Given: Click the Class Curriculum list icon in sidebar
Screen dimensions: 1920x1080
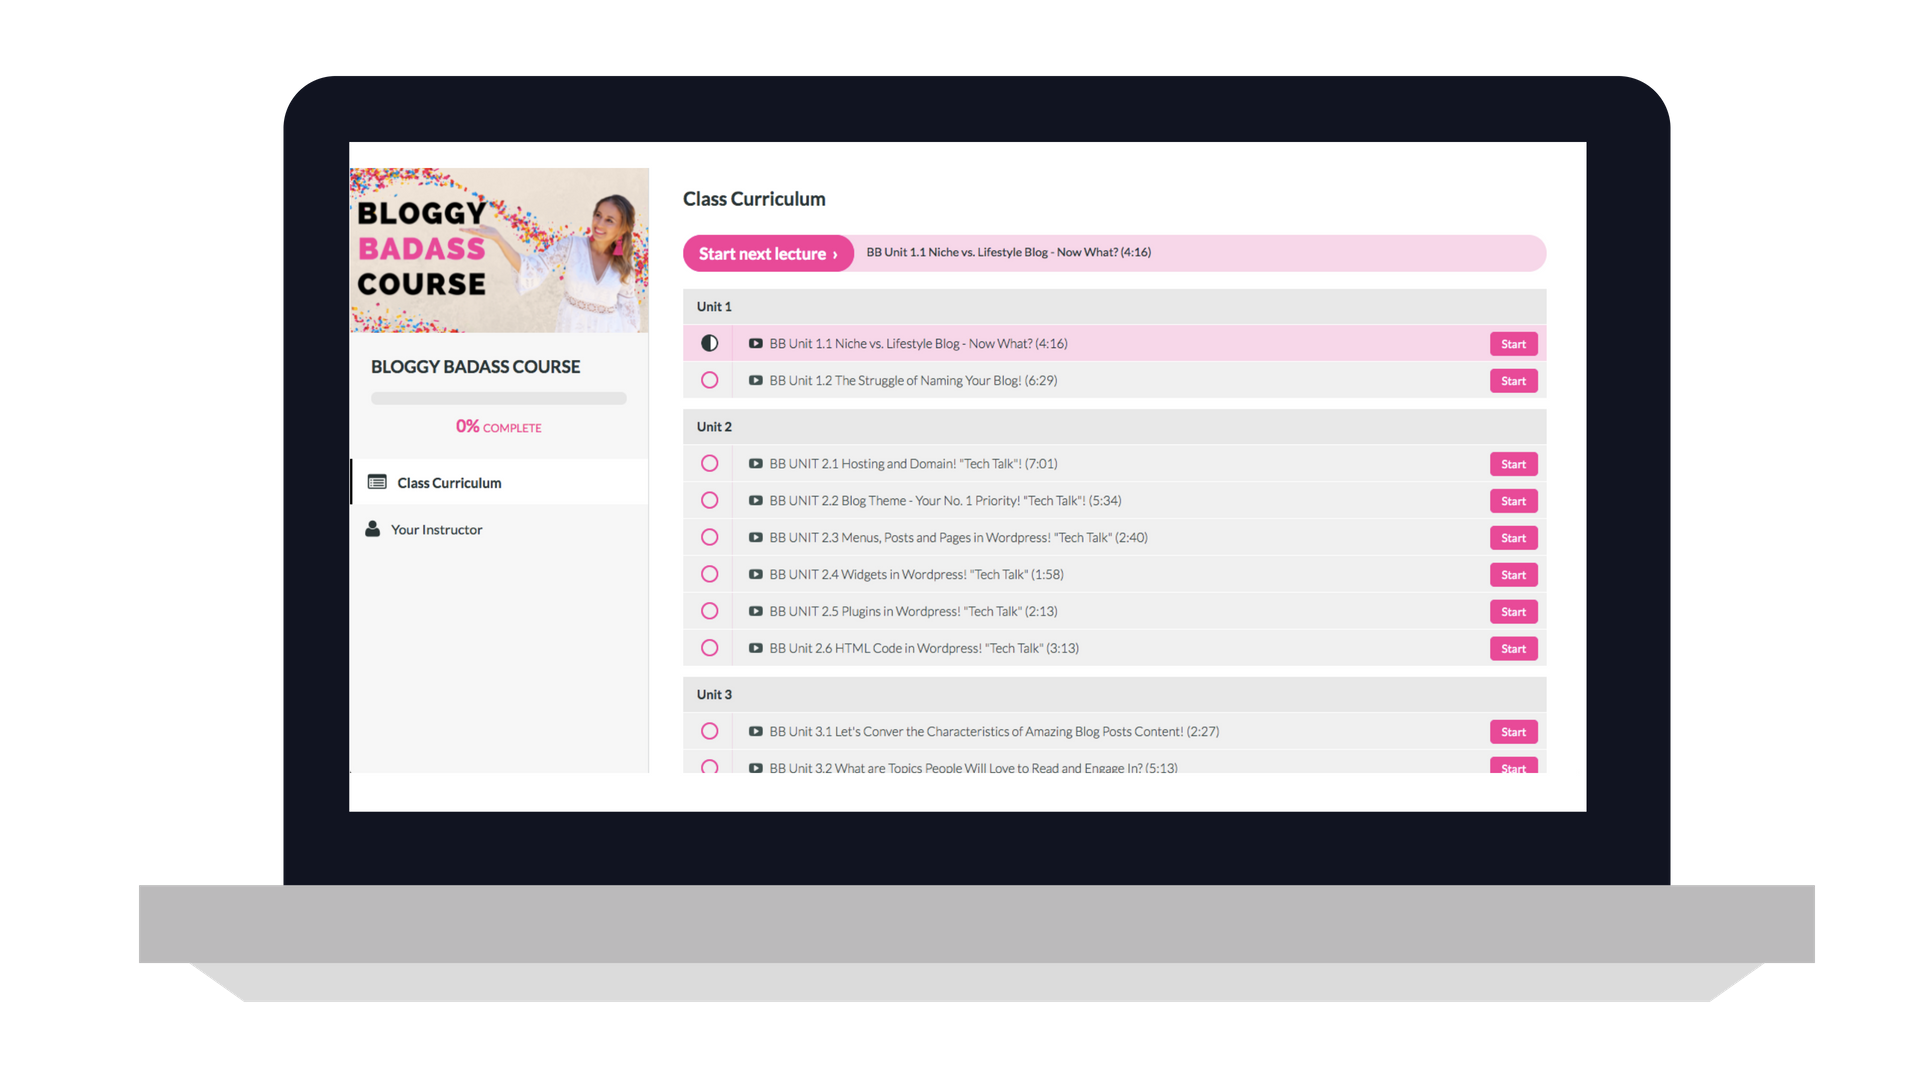Looking at the screenshot, I should 377,482.
